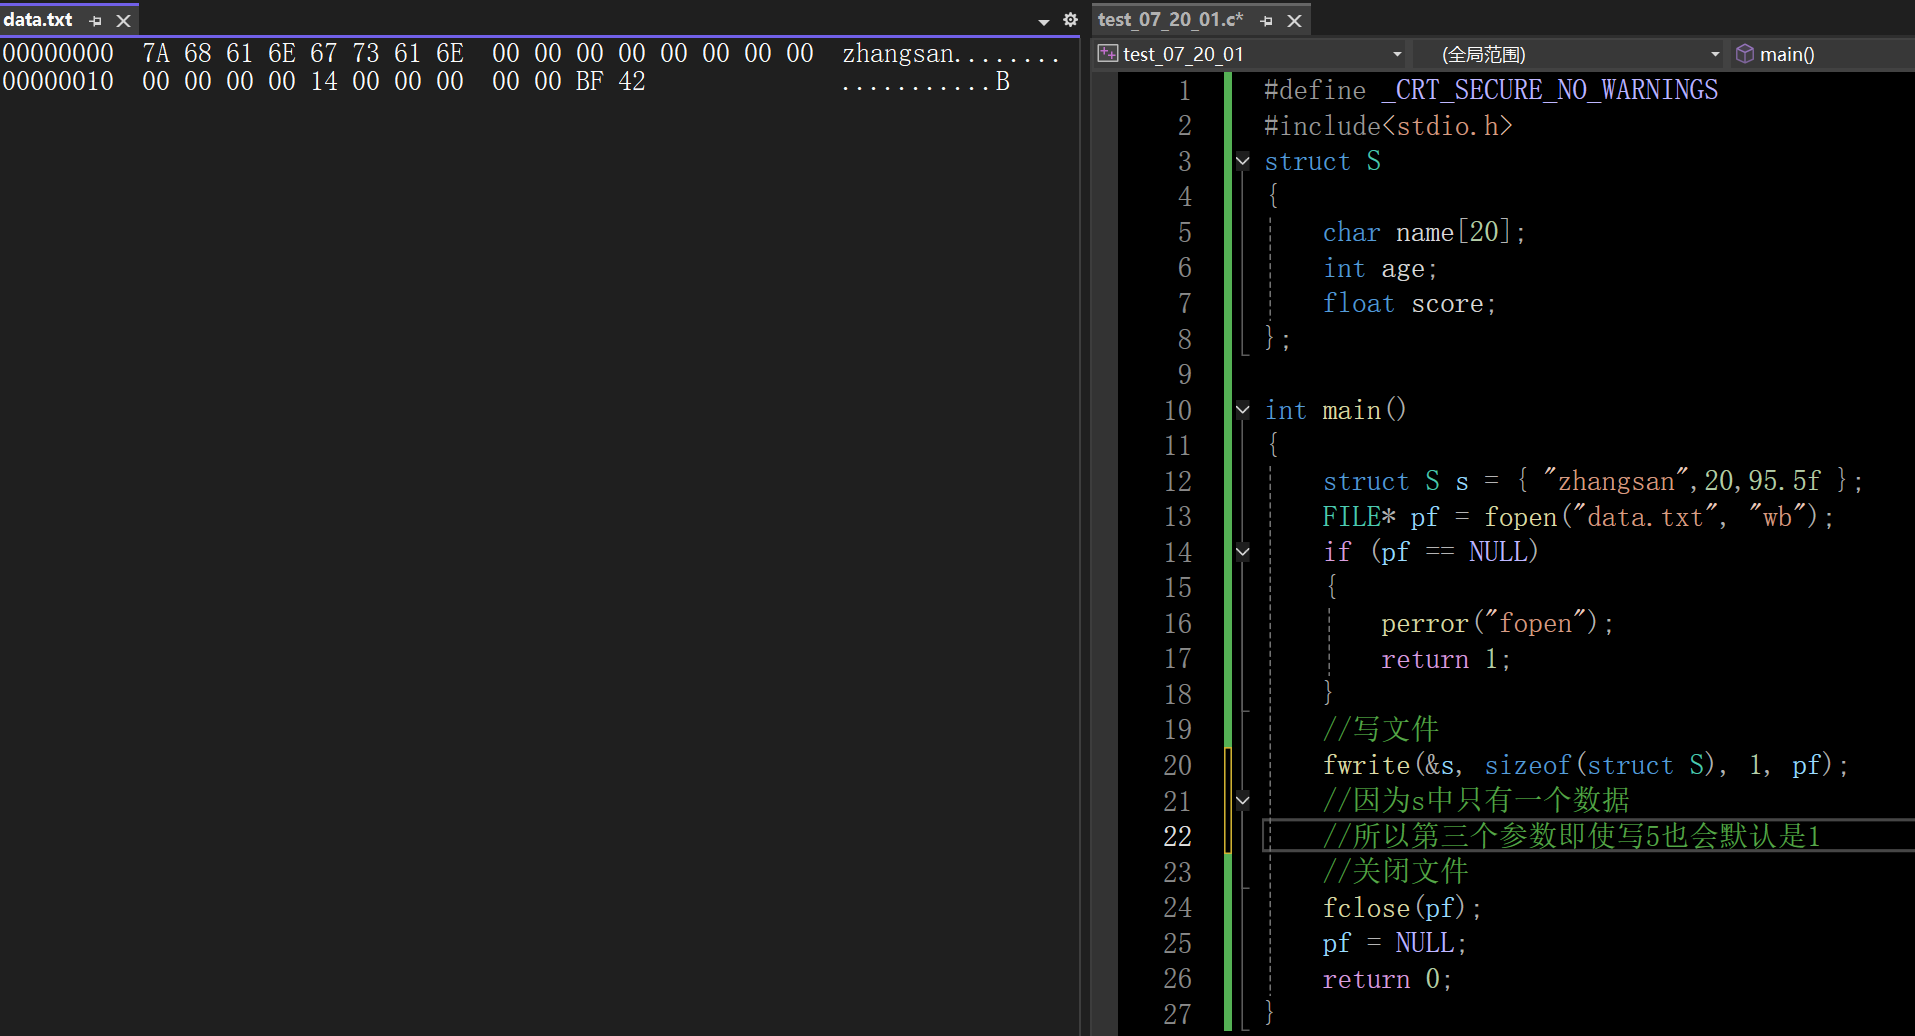Click the return 1 statement
This screenshot has width=1915, height=1036.
(x=1446, y=660)
